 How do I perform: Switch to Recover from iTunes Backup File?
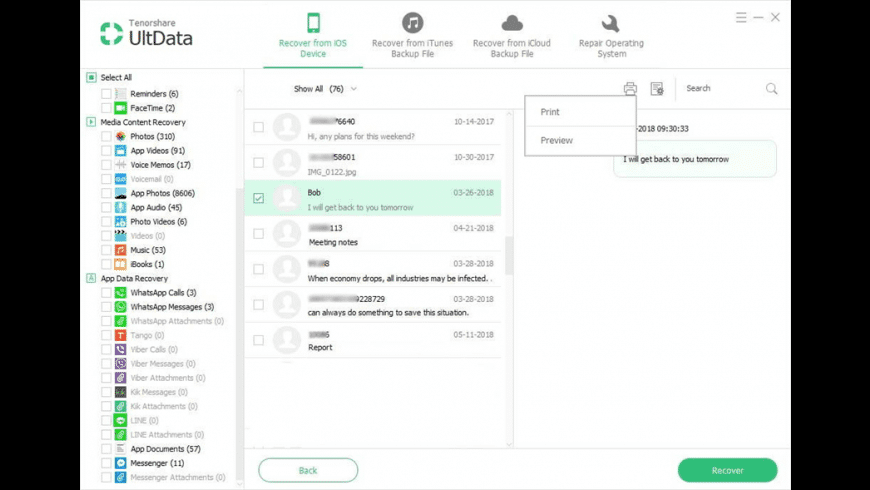click(x=412, y=36)
